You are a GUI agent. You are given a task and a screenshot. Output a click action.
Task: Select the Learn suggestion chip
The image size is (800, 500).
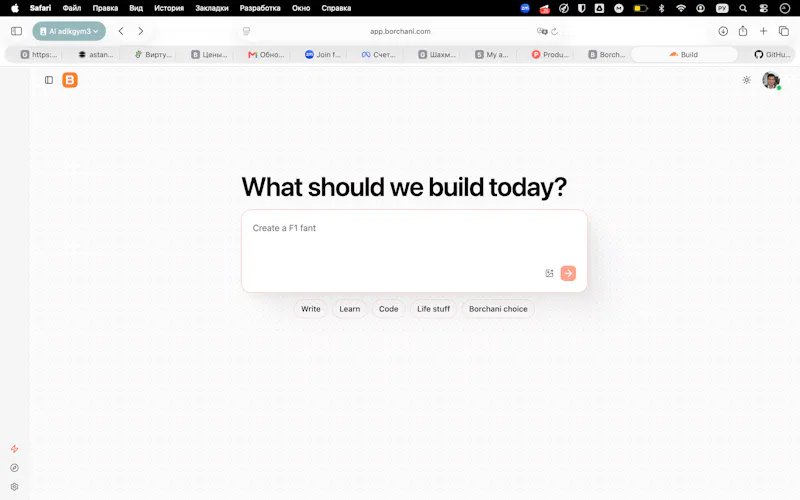point(349,309)
